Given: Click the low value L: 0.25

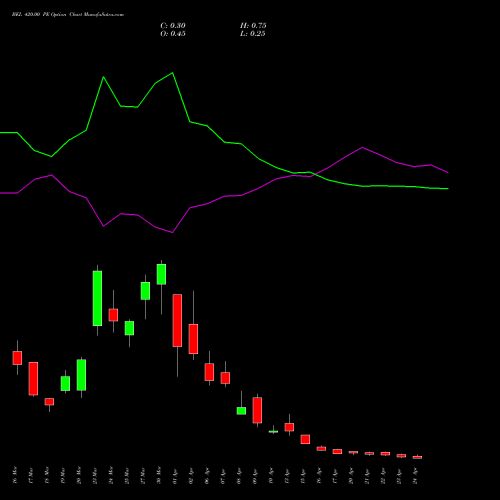Looking at the screenshot, I should pyautogui.click(x=253, y=34).
